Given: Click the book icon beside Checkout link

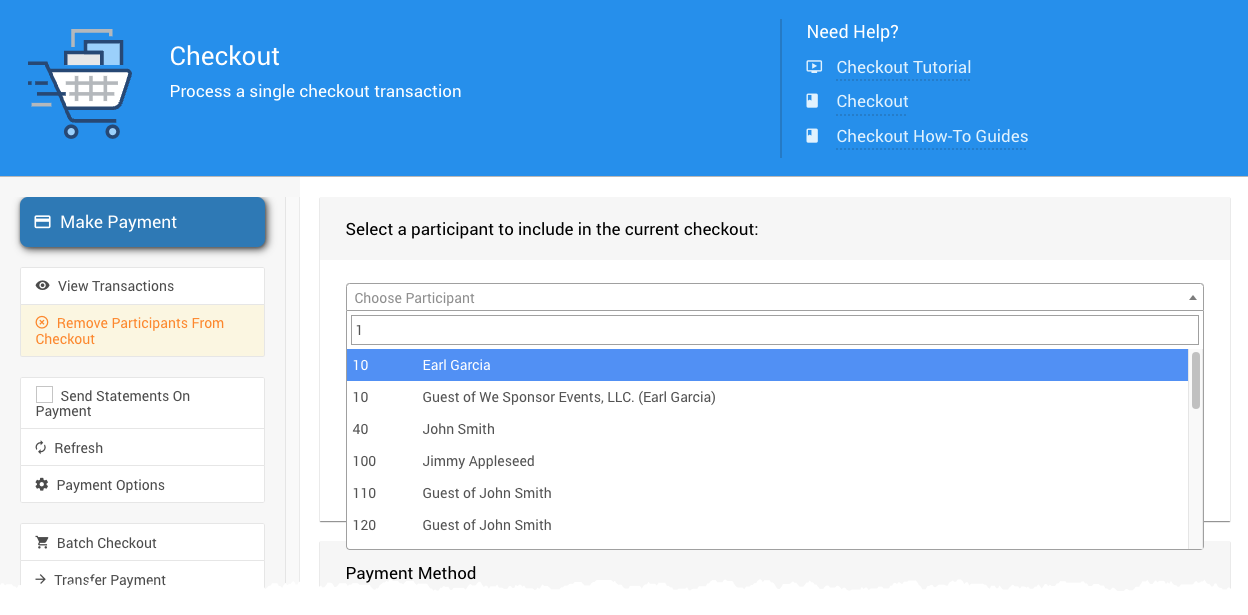Looking at the screenshot, I should pyautogui.click(x=813, y=101).
